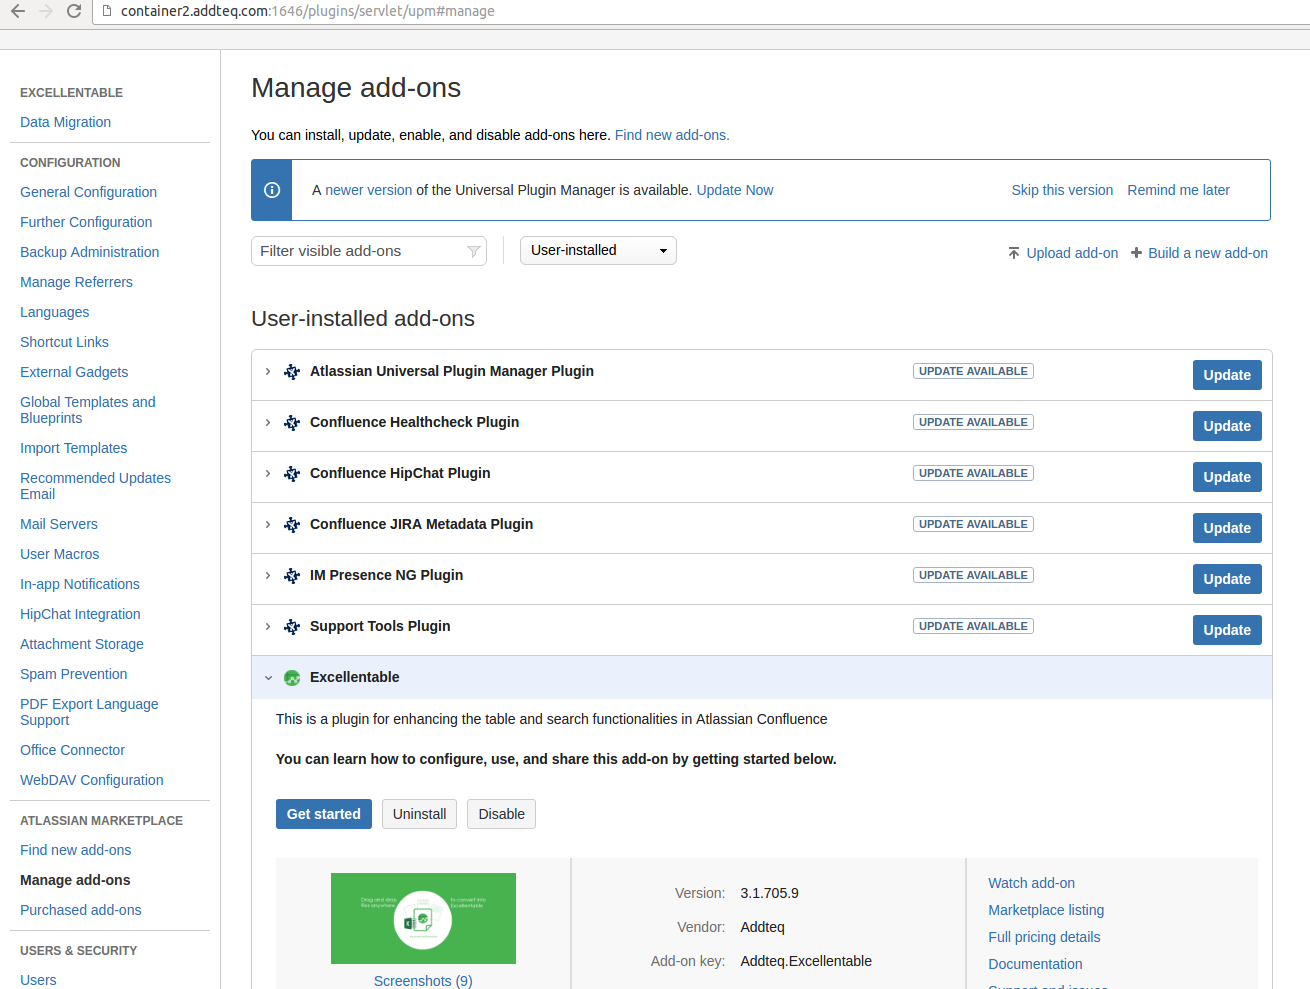The image size is (1310, 989).
Task: Collapse the Excellentable add-on details
Action: click(268, 678)
